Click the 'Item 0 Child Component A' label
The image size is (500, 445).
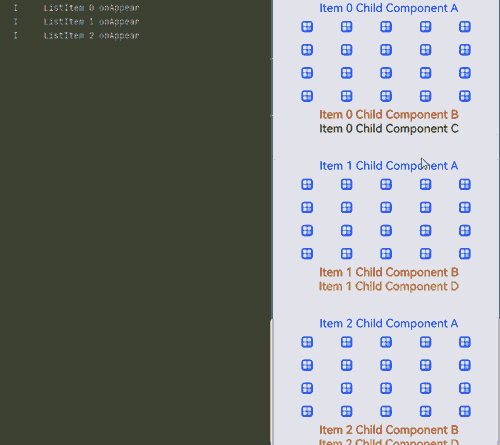[x=389, y=8]
